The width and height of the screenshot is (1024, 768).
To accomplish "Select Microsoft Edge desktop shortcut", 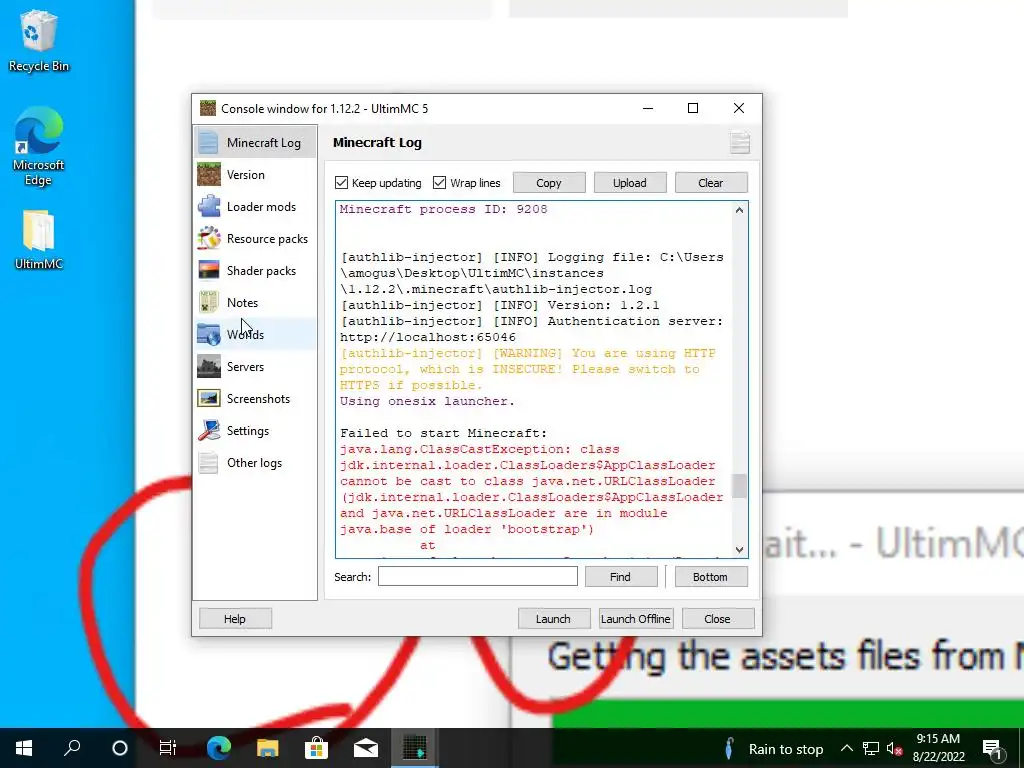I will (39, 147).
